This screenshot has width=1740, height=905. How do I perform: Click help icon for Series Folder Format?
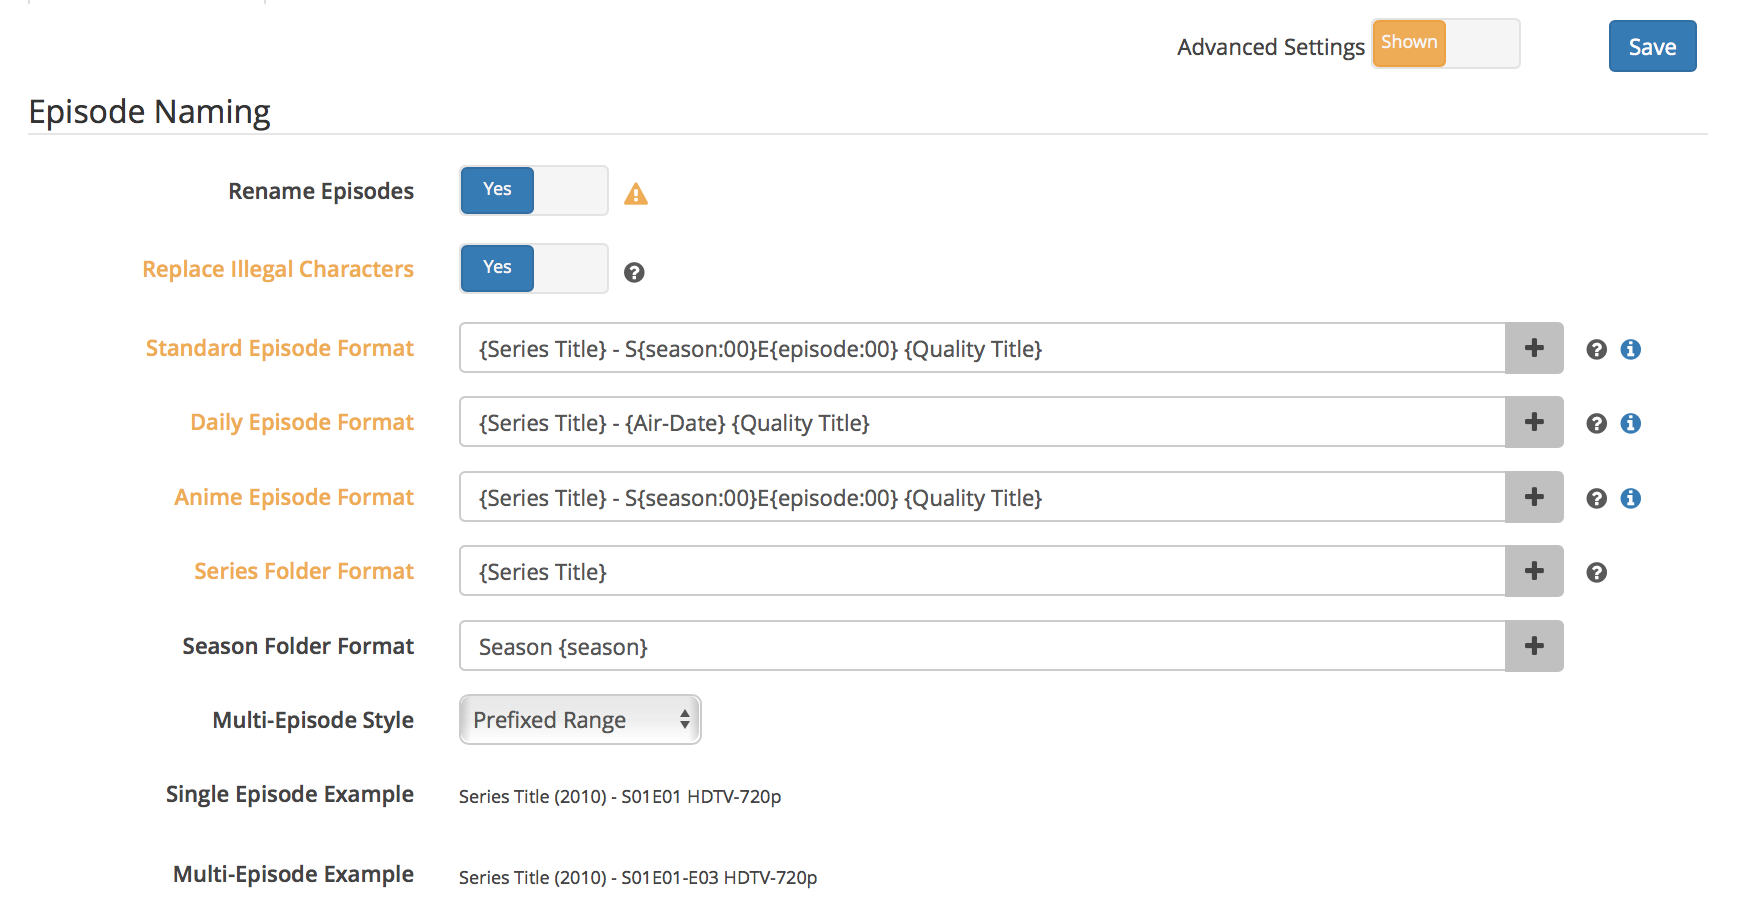(x=1597, y=572)
